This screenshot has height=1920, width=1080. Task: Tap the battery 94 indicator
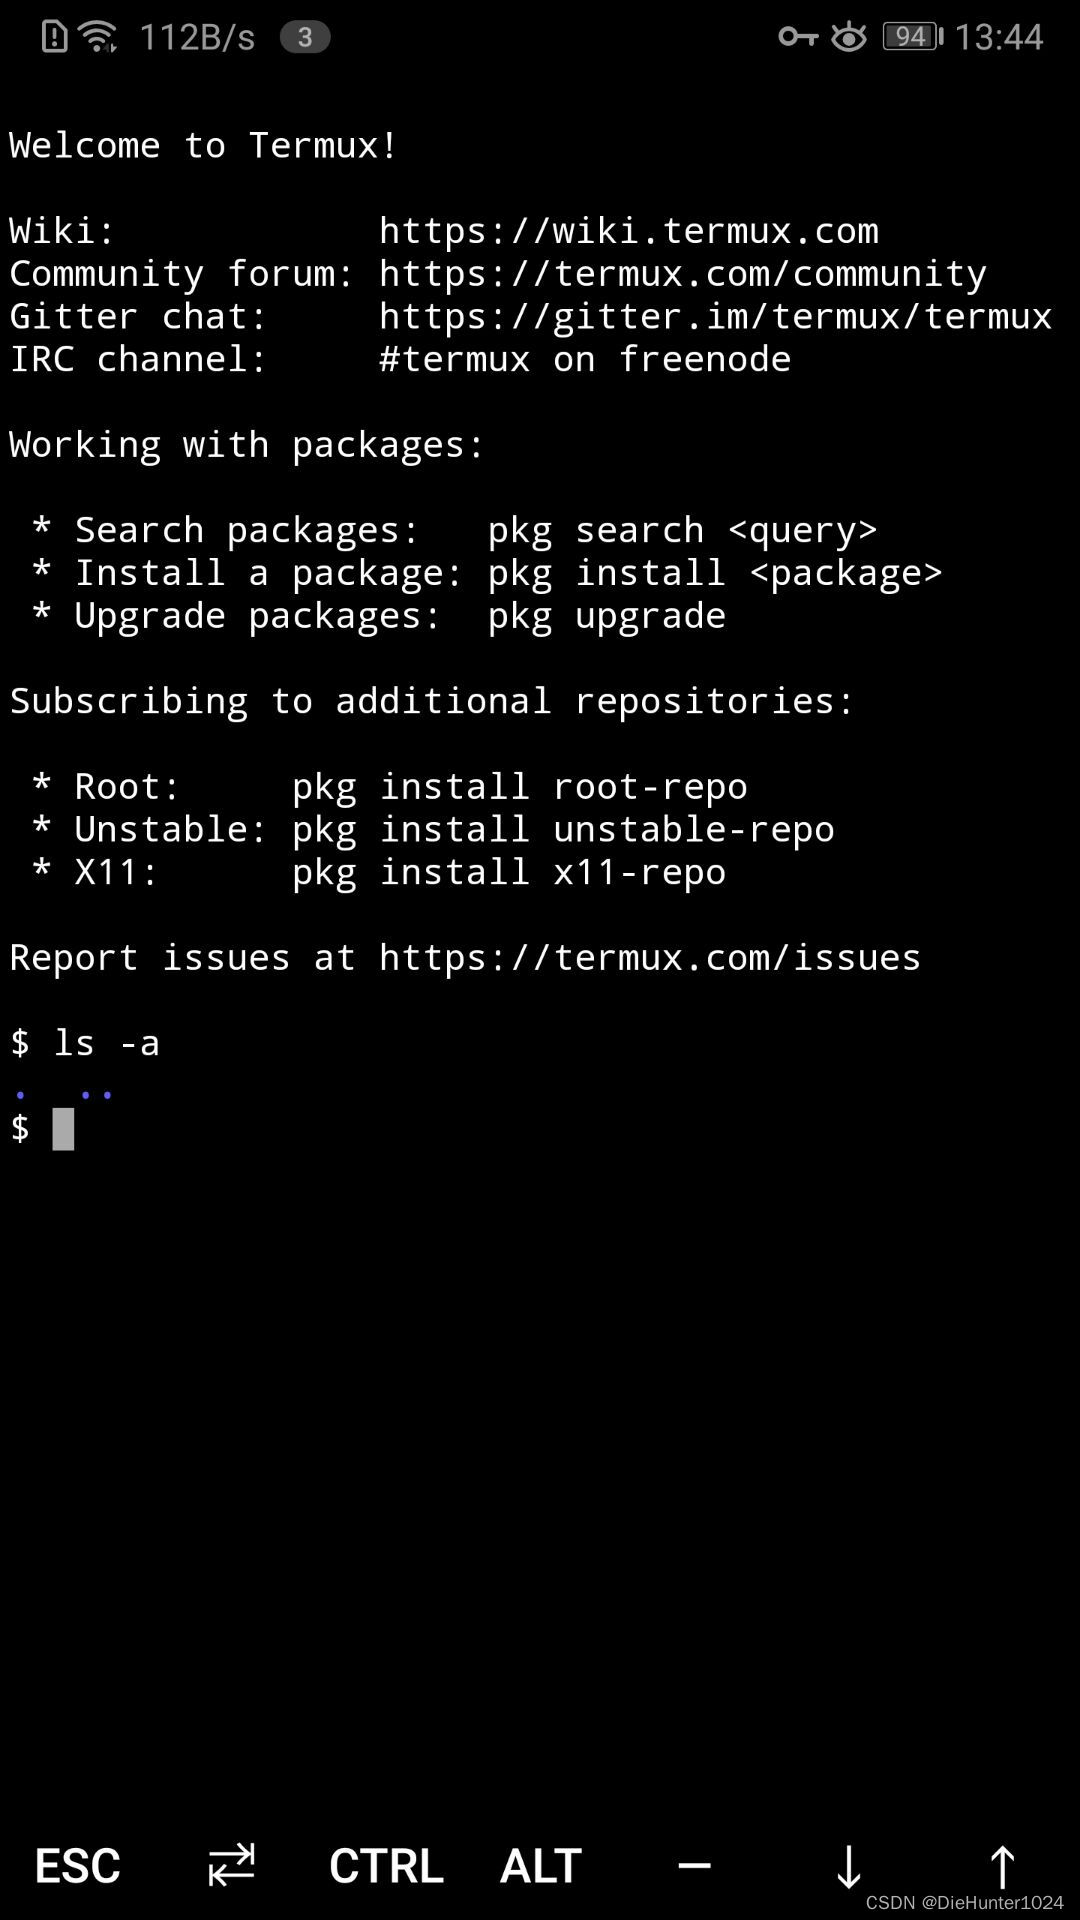tap(912, 37)
